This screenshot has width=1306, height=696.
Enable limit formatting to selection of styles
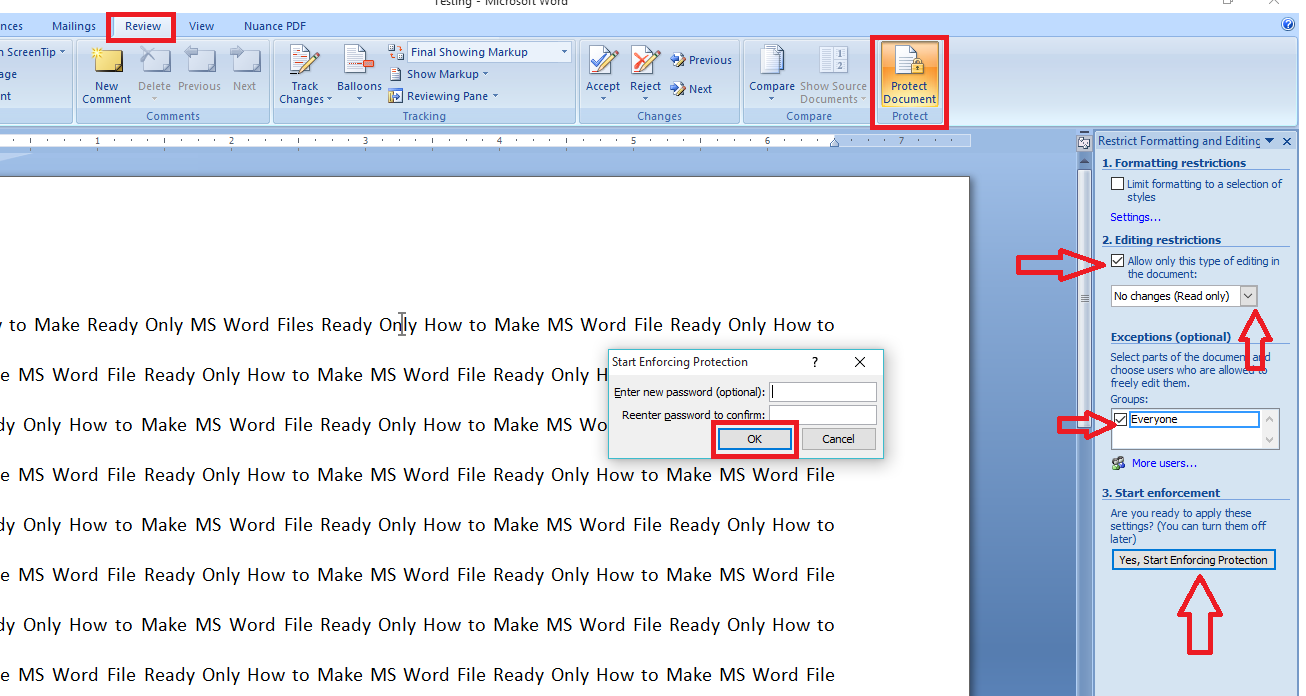coord(1118,183)
